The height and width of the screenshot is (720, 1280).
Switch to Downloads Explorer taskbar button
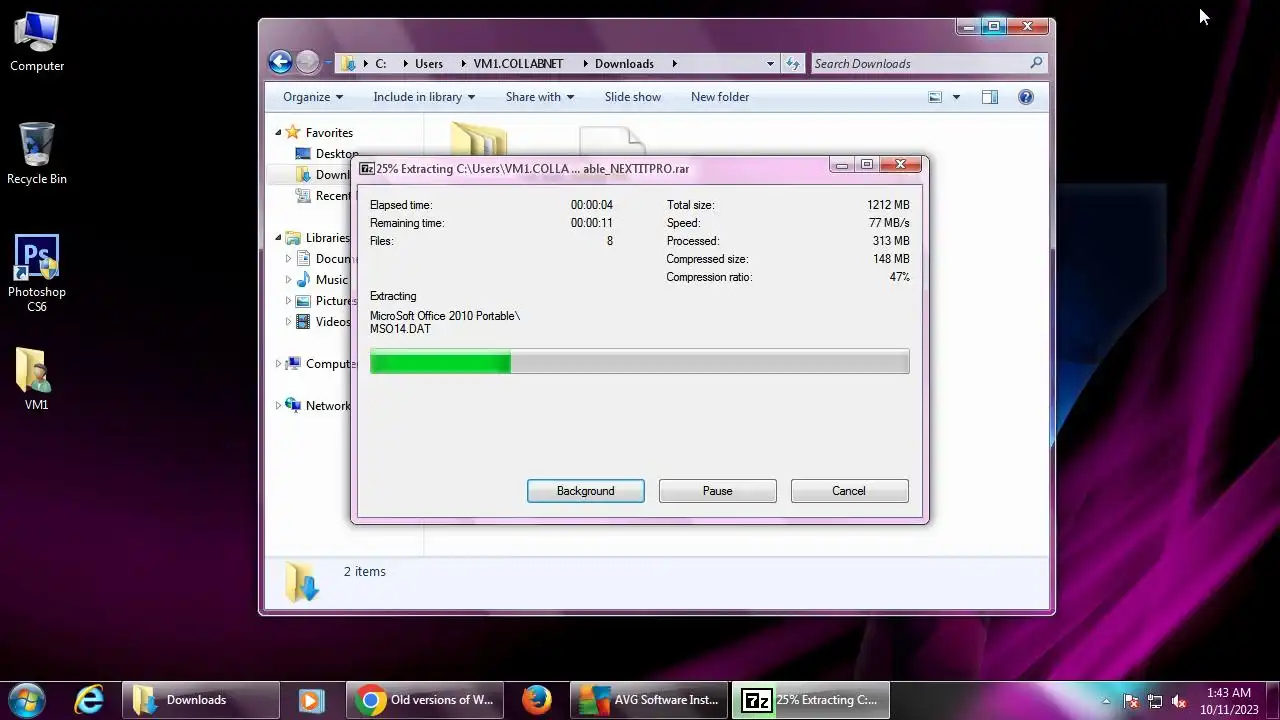click(x=201, y=700)
